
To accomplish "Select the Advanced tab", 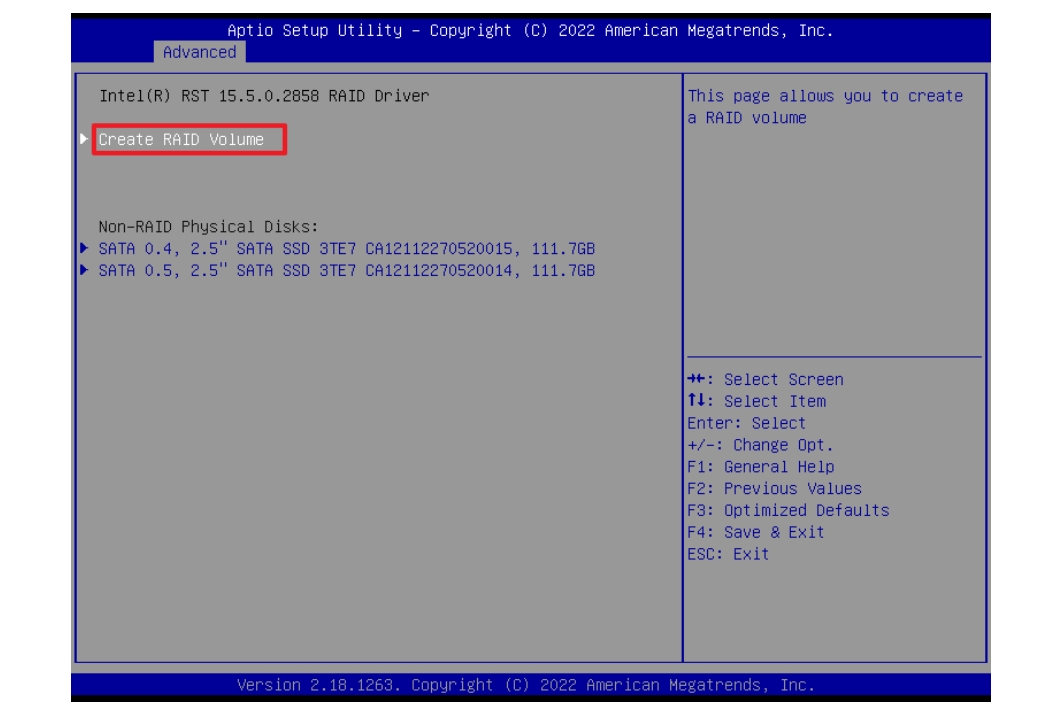I will pyautogui.click(x=200, y=52).
